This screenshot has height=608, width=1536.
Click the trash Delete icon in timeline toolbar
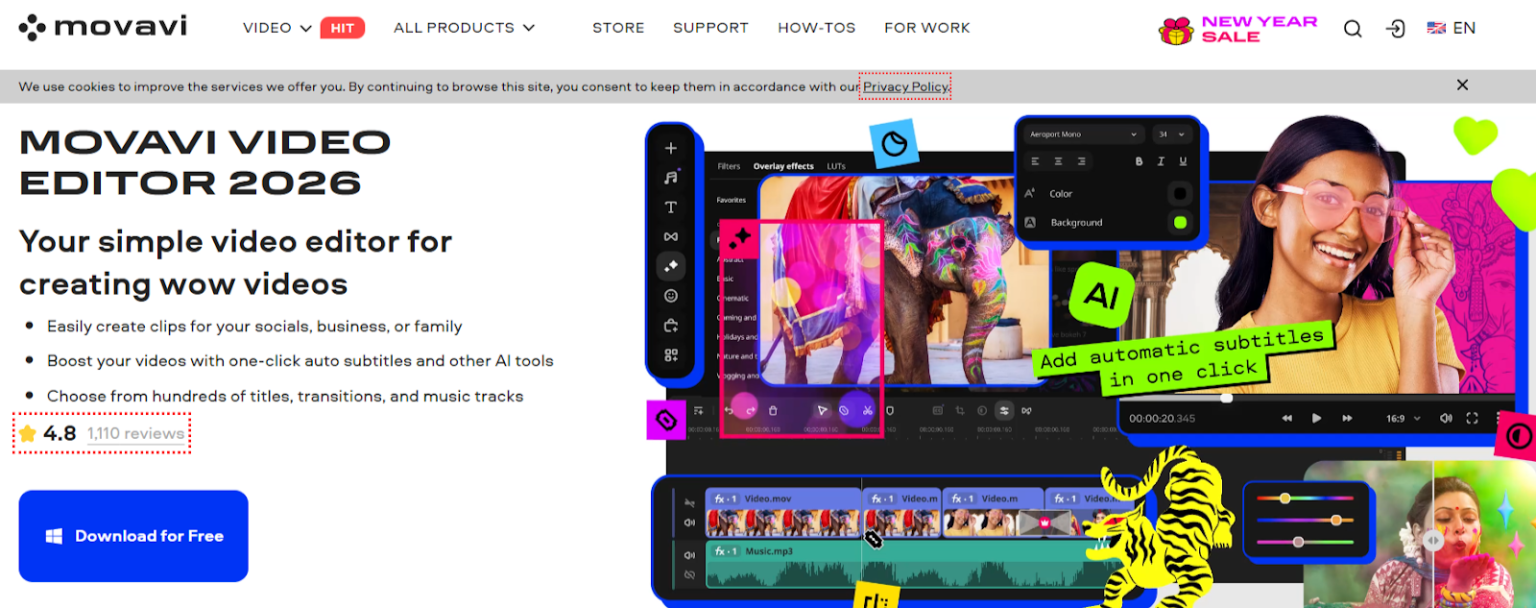tap(773, 410)
